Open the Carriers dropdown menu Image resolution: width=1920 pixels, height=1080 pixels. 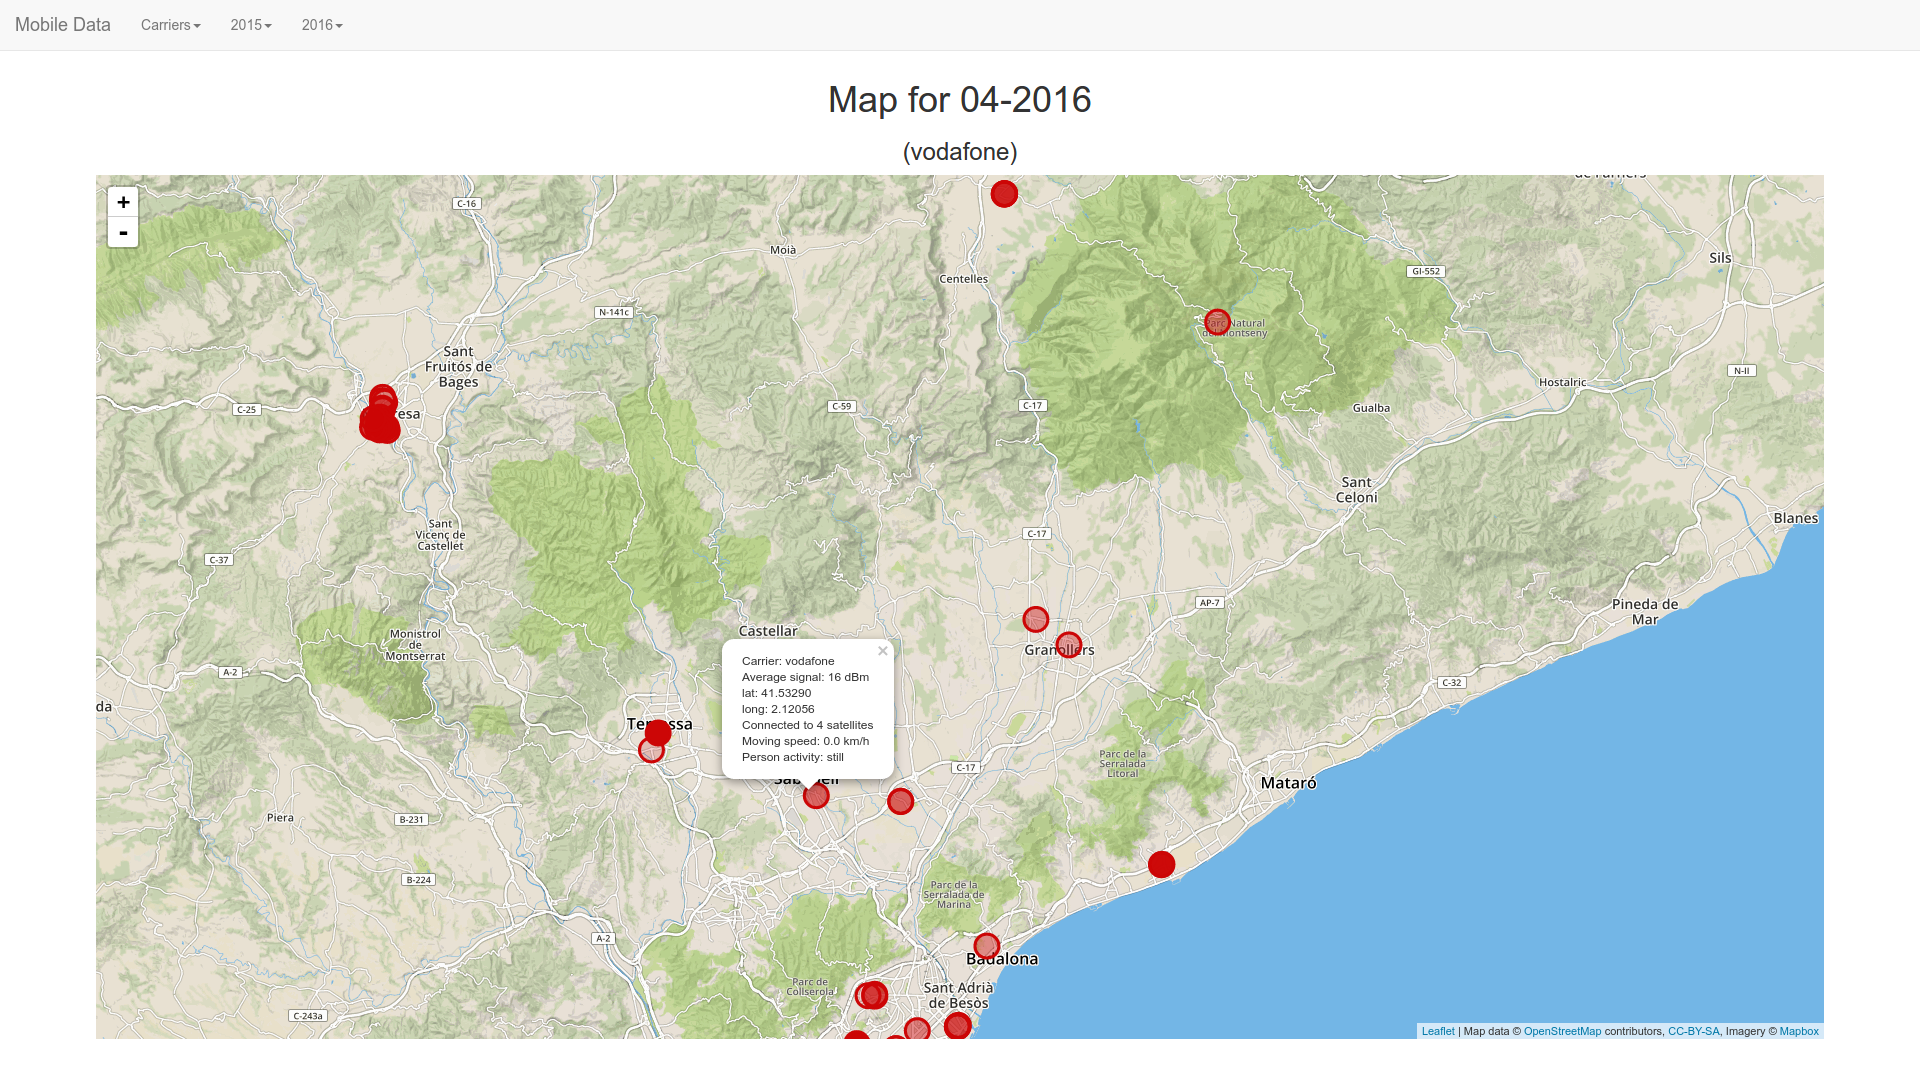tap(170, 25)
